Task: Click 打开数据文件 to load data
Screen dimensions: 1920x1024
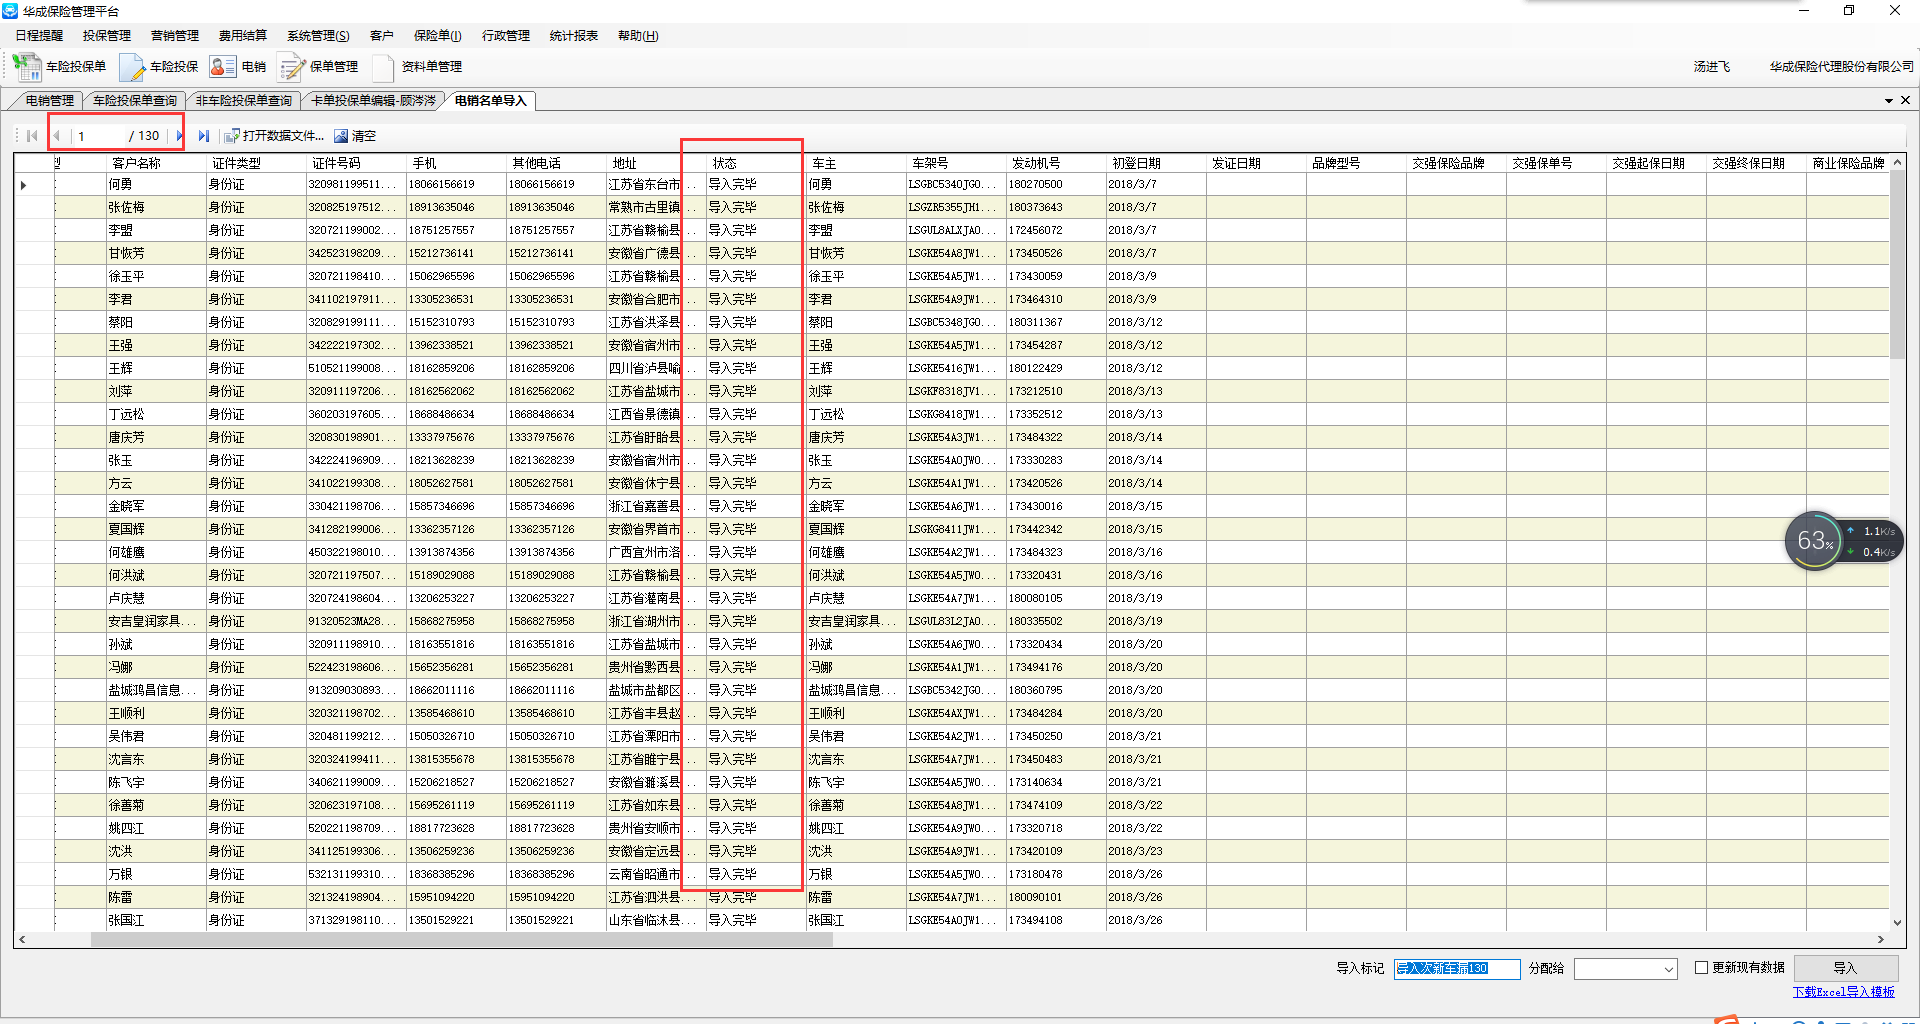Action: pos(273,136)
